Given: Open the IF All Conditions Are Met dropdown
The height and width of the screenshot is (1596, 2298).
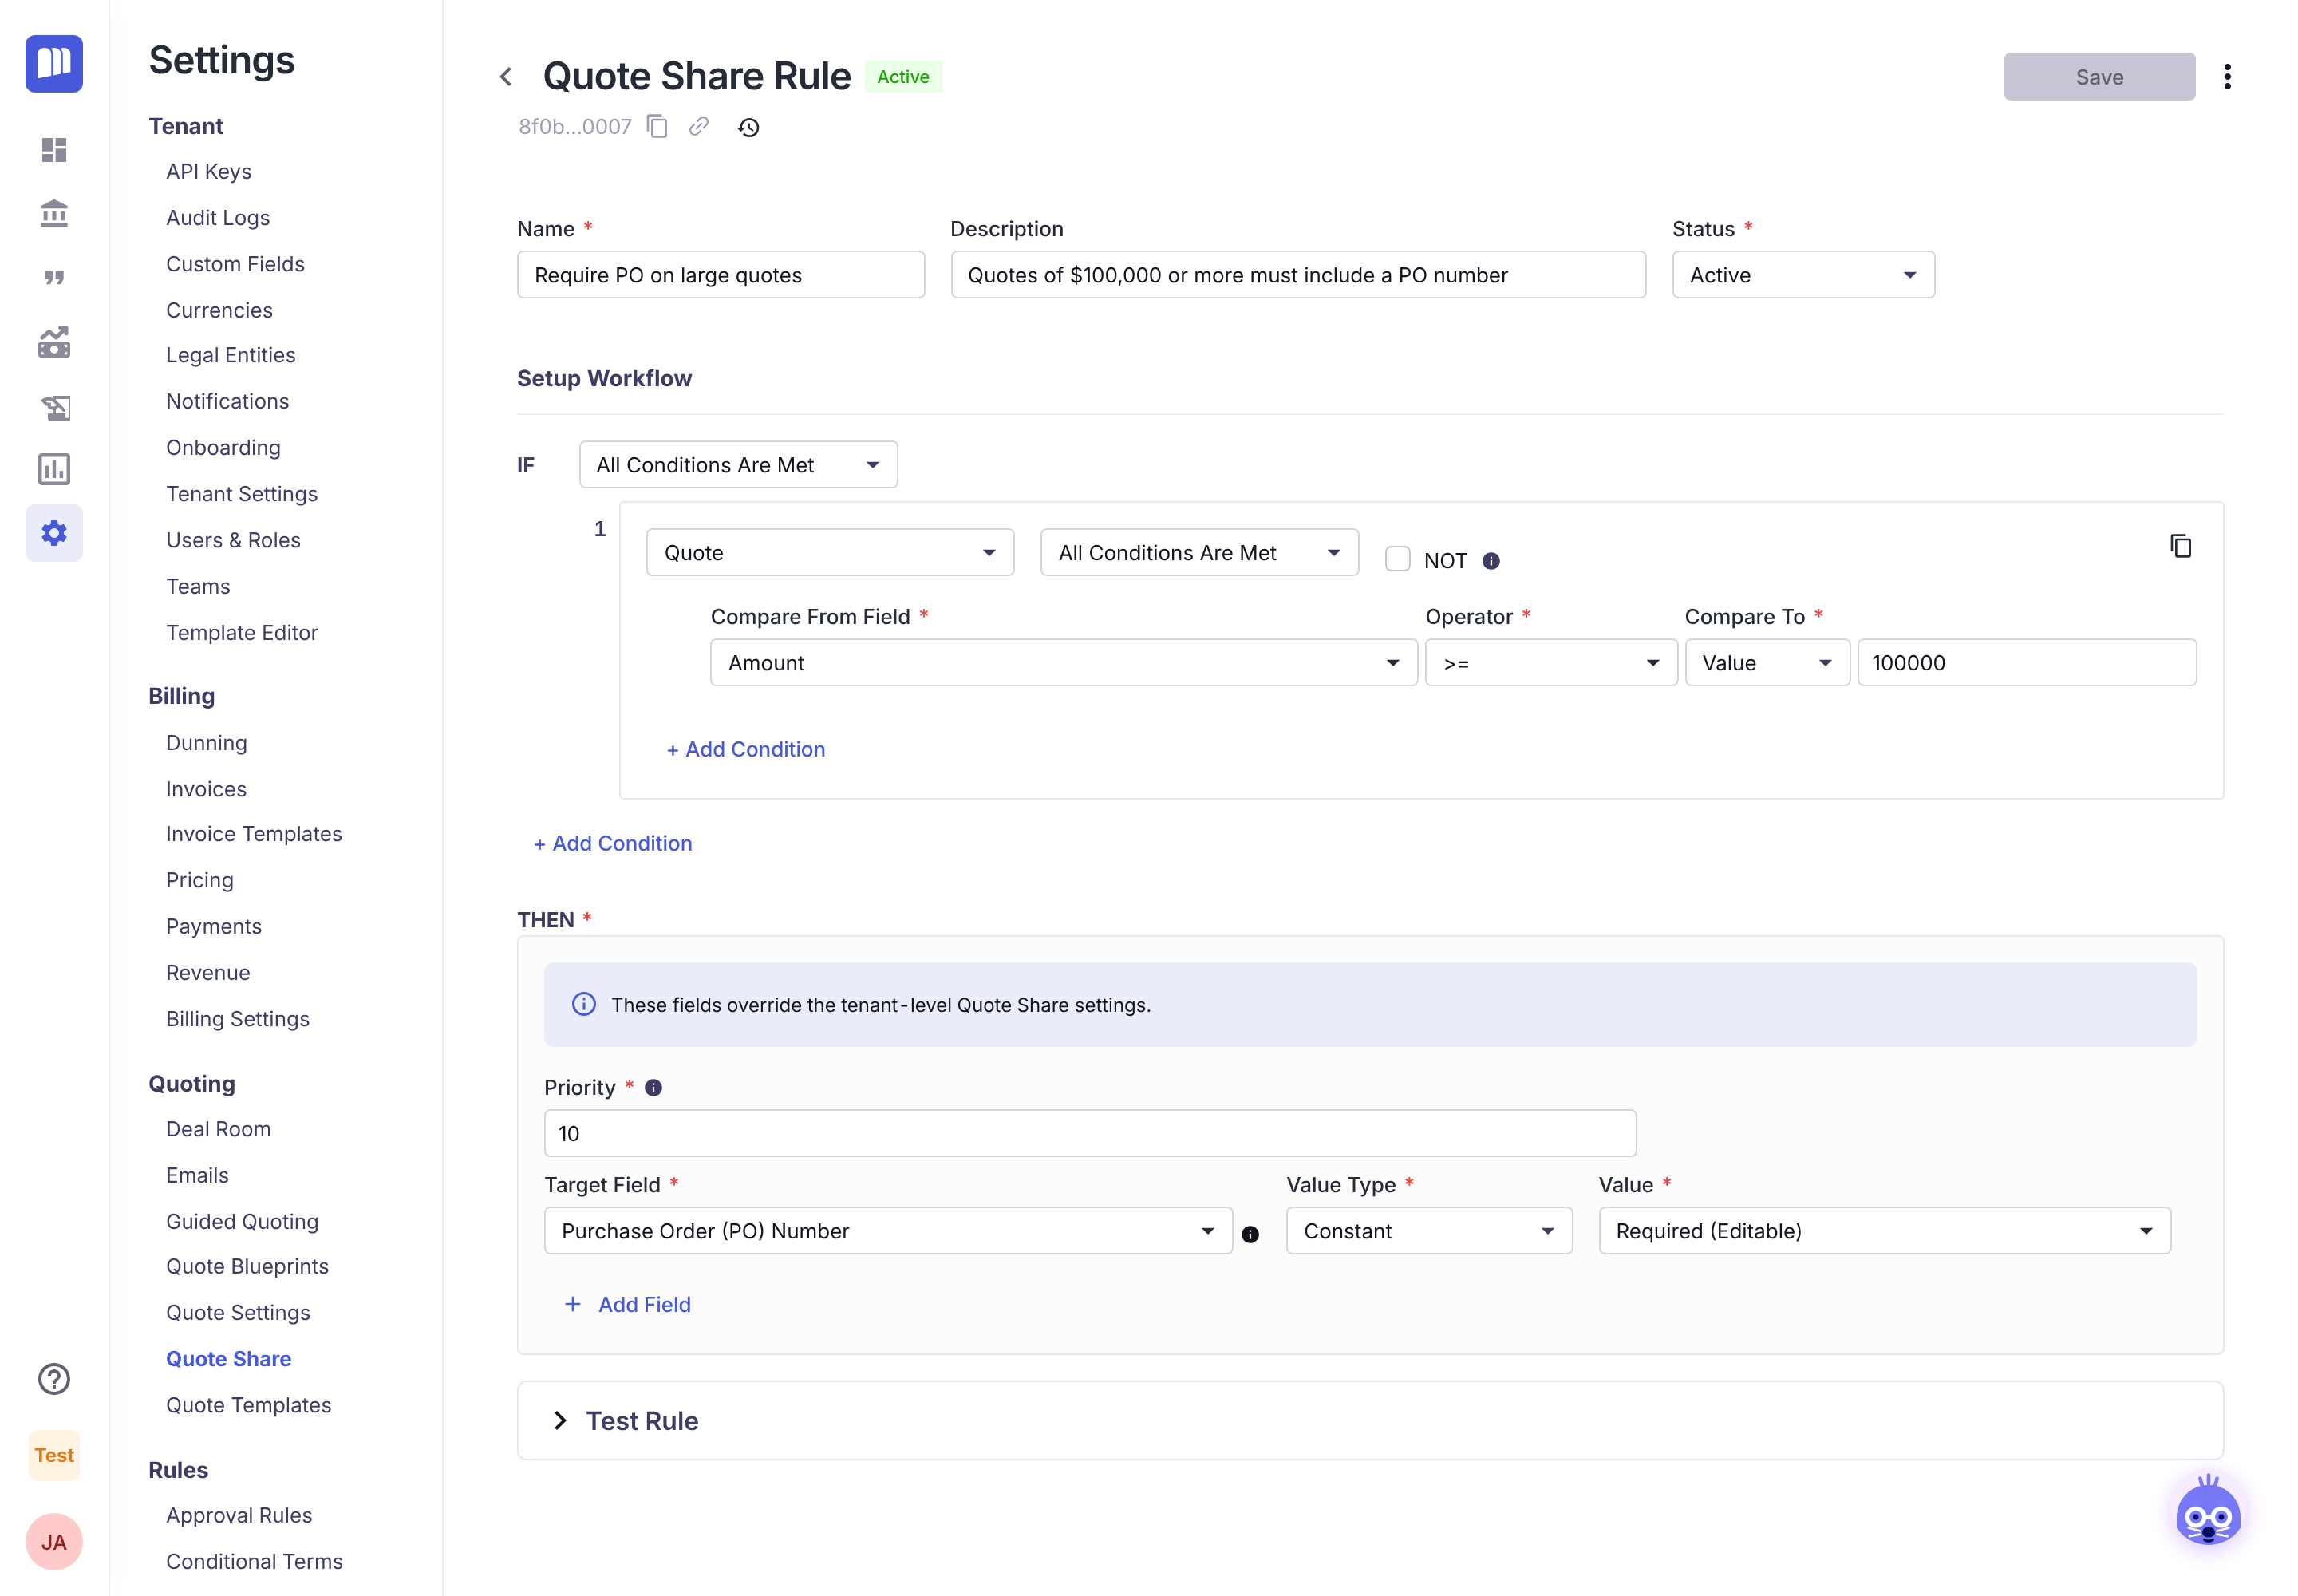Looking at the screenshot, I should pos(738,465).
